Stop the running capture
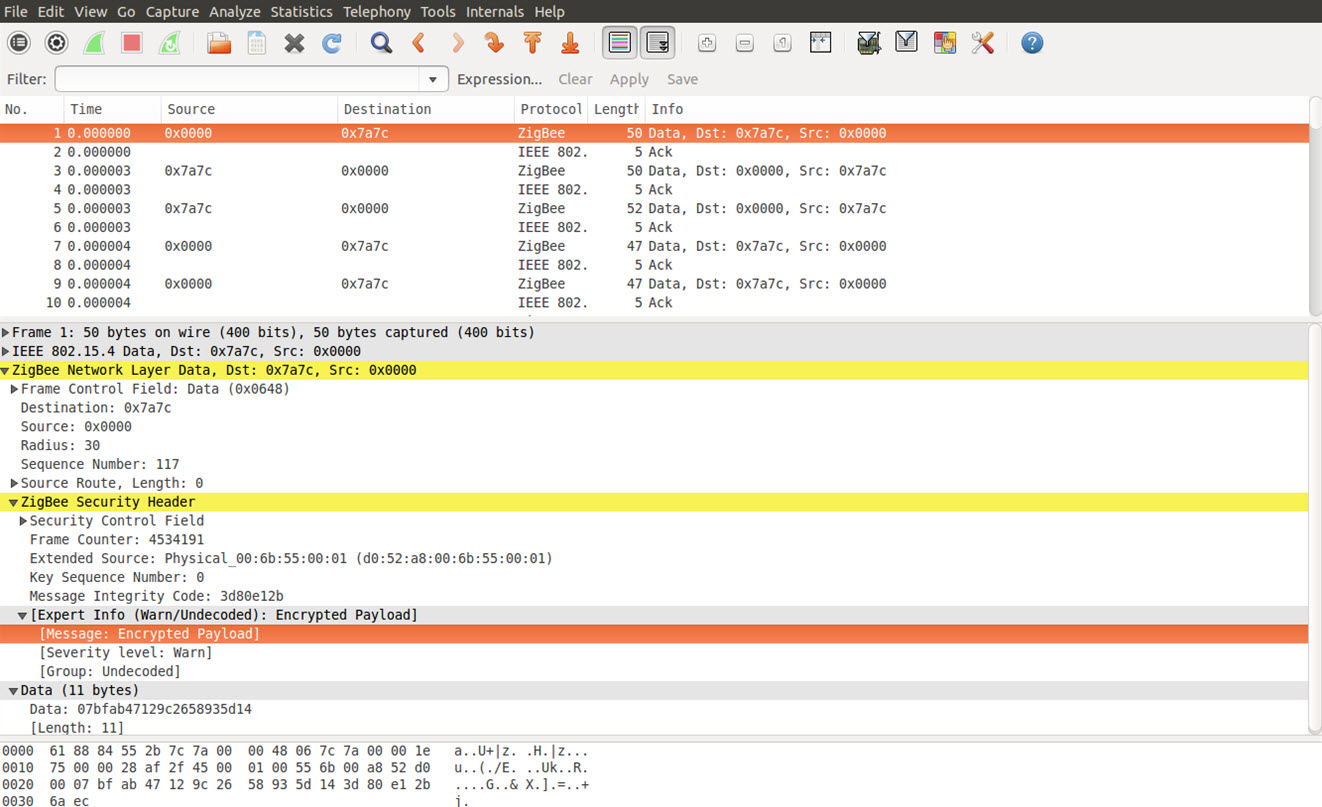The height and width of the screenshot is (807, 1322). pos(132,43)
